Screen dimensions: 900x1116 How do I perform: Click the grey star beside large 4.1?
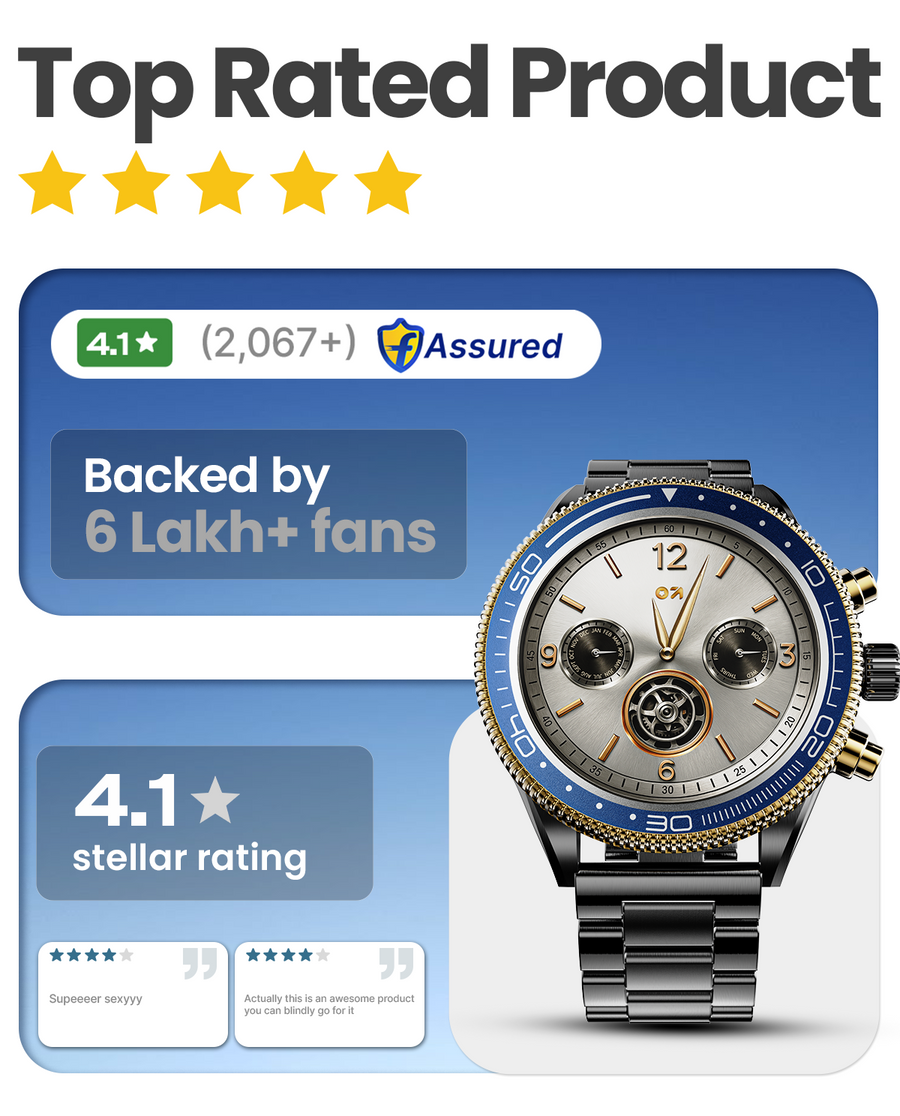215,799
